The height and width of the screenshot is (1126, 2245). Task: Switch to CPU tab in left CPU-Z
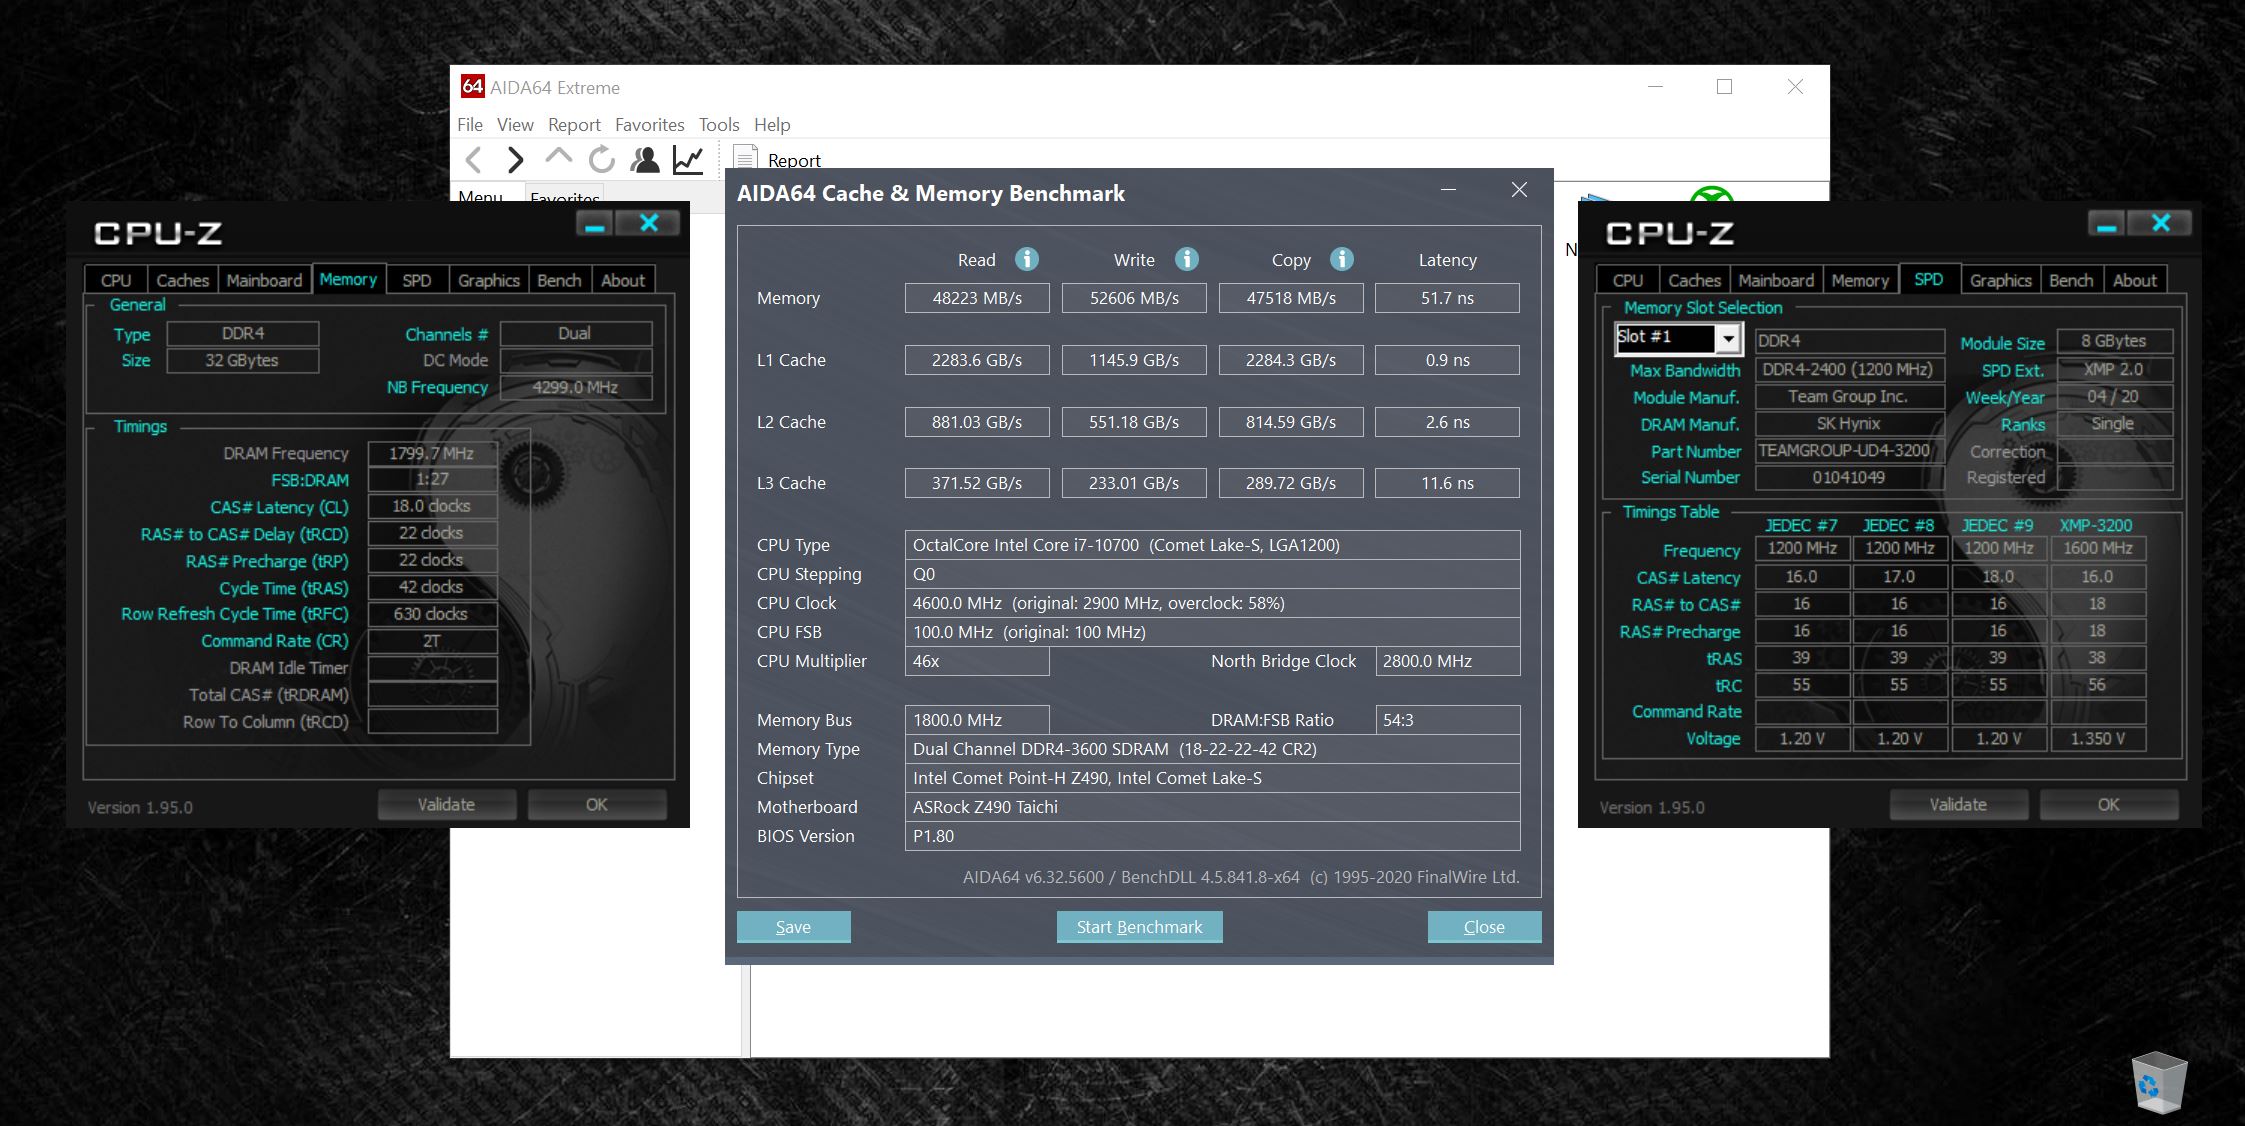point(116,280)
